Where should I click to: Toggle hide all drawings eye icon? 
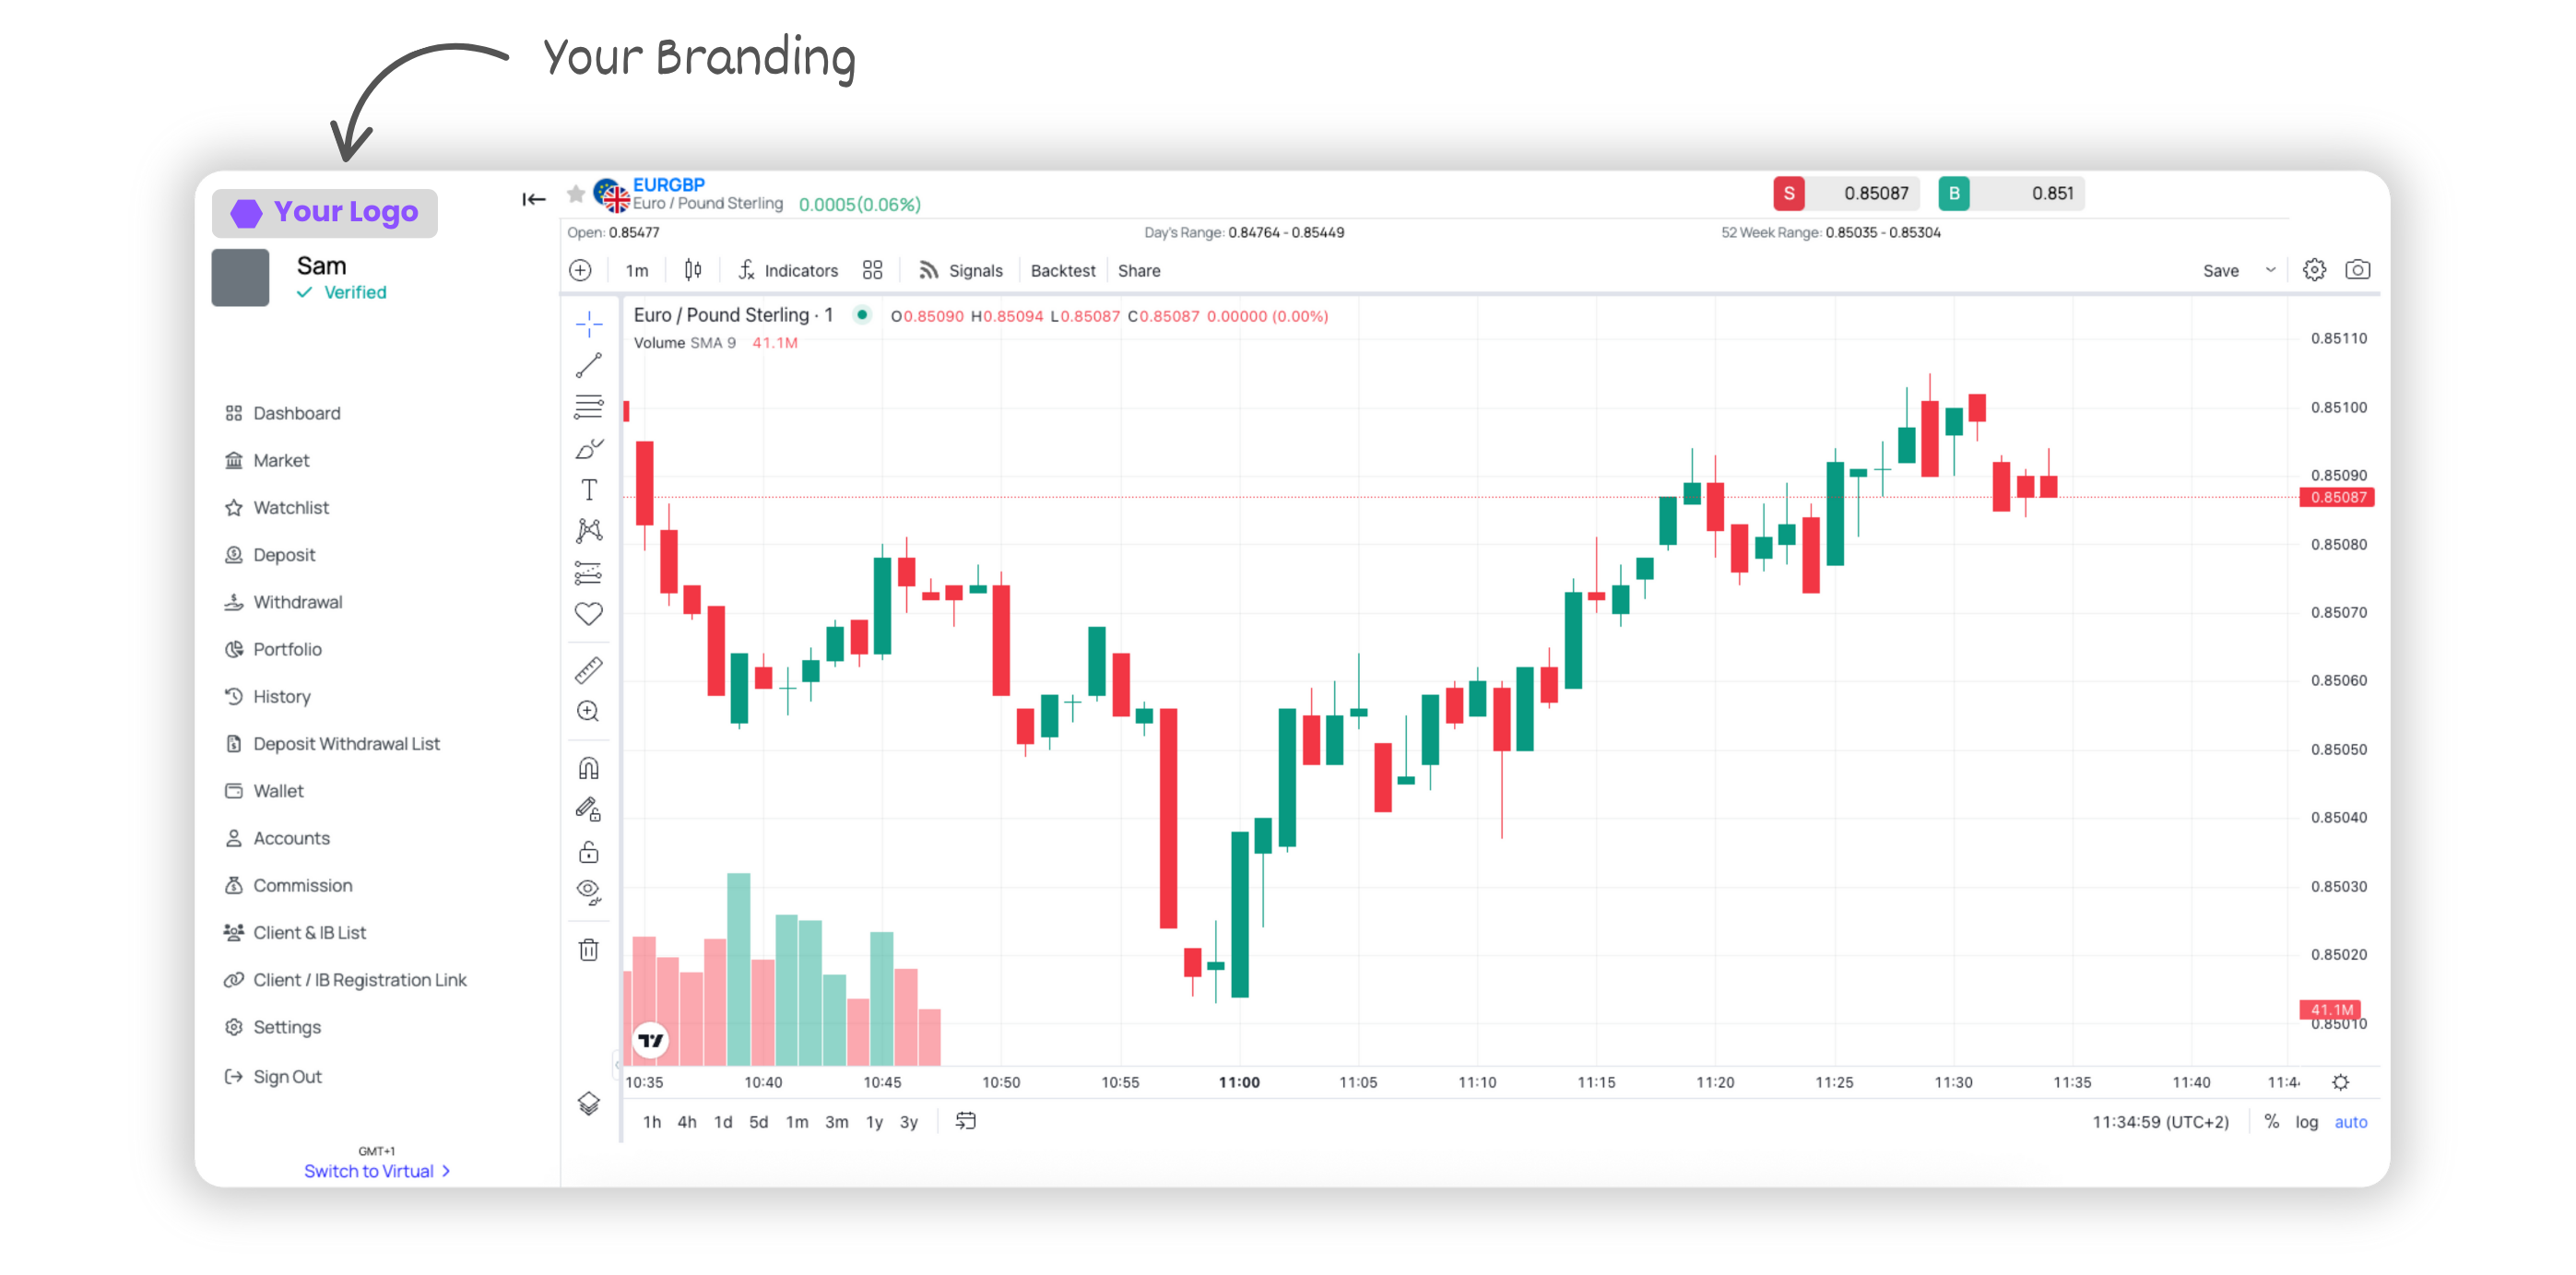click(x=589, y=891)
